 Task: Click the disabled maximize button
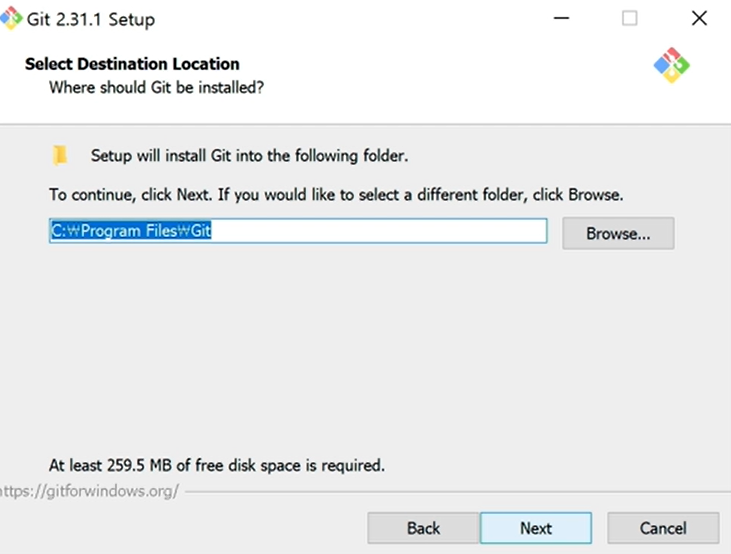pyautogui.click(x=630, y=19)
